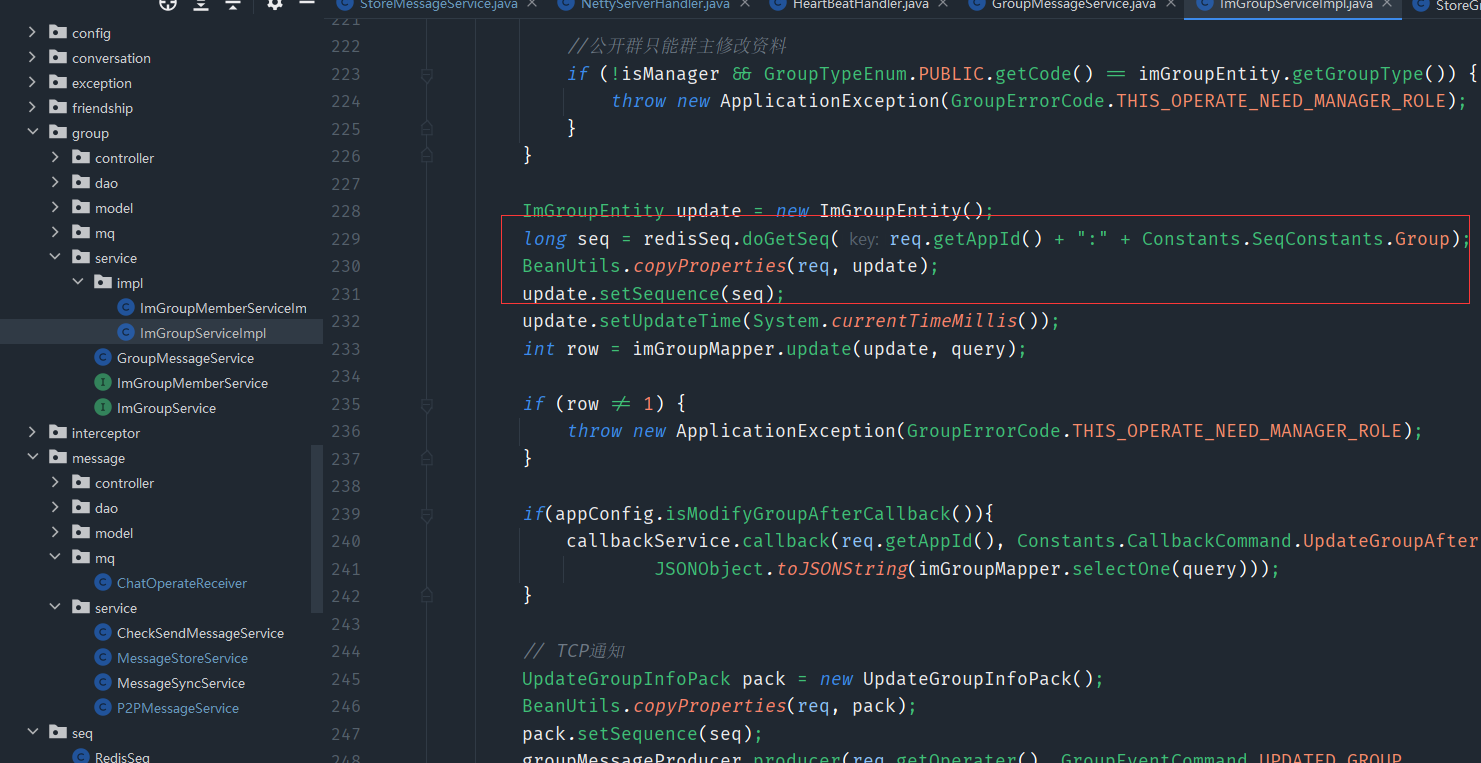Click the P2PMessageService class icon
The height and width of the screenshot is (763, 1481).
[102, 708]
